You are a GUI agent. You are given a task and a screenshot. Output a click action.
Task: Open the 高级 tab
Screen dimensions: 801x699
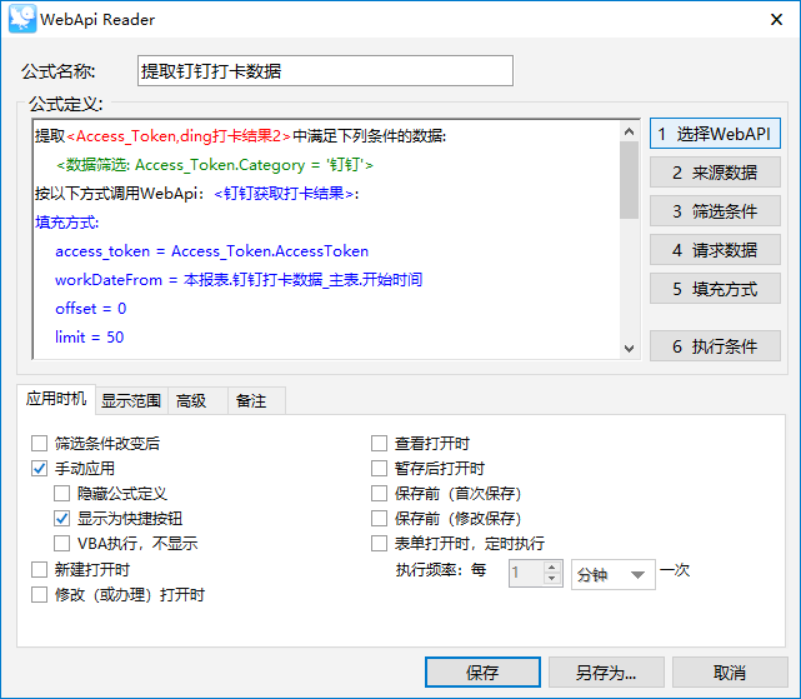(x=191, y=400)
